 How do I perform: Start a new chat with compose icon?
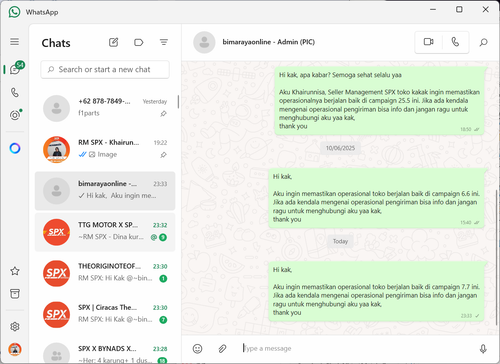click(114, 42)
